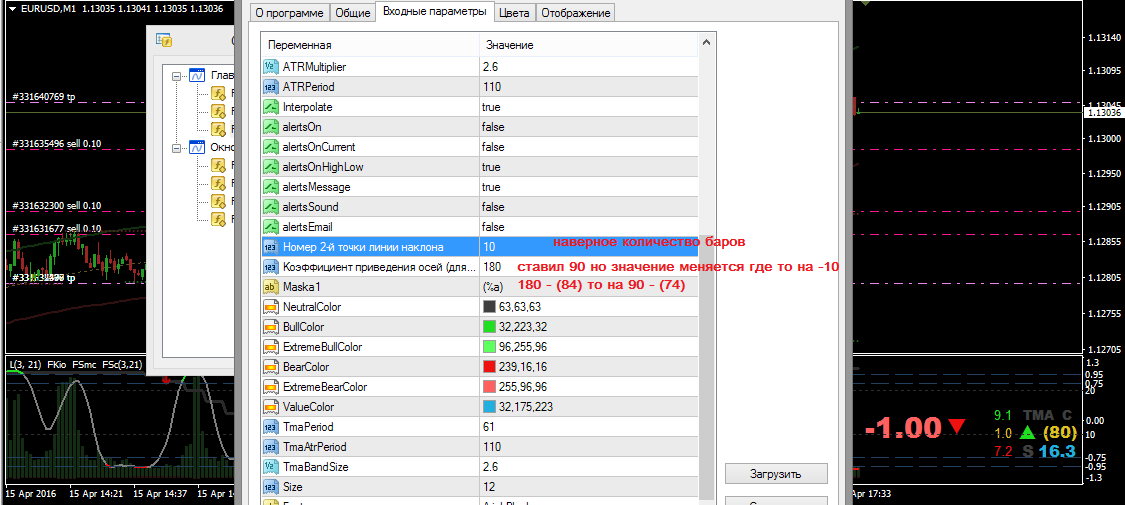This screenshot has height=505, width=1125.
Task: Pick the BullColor green swatch
Action: 489,327
